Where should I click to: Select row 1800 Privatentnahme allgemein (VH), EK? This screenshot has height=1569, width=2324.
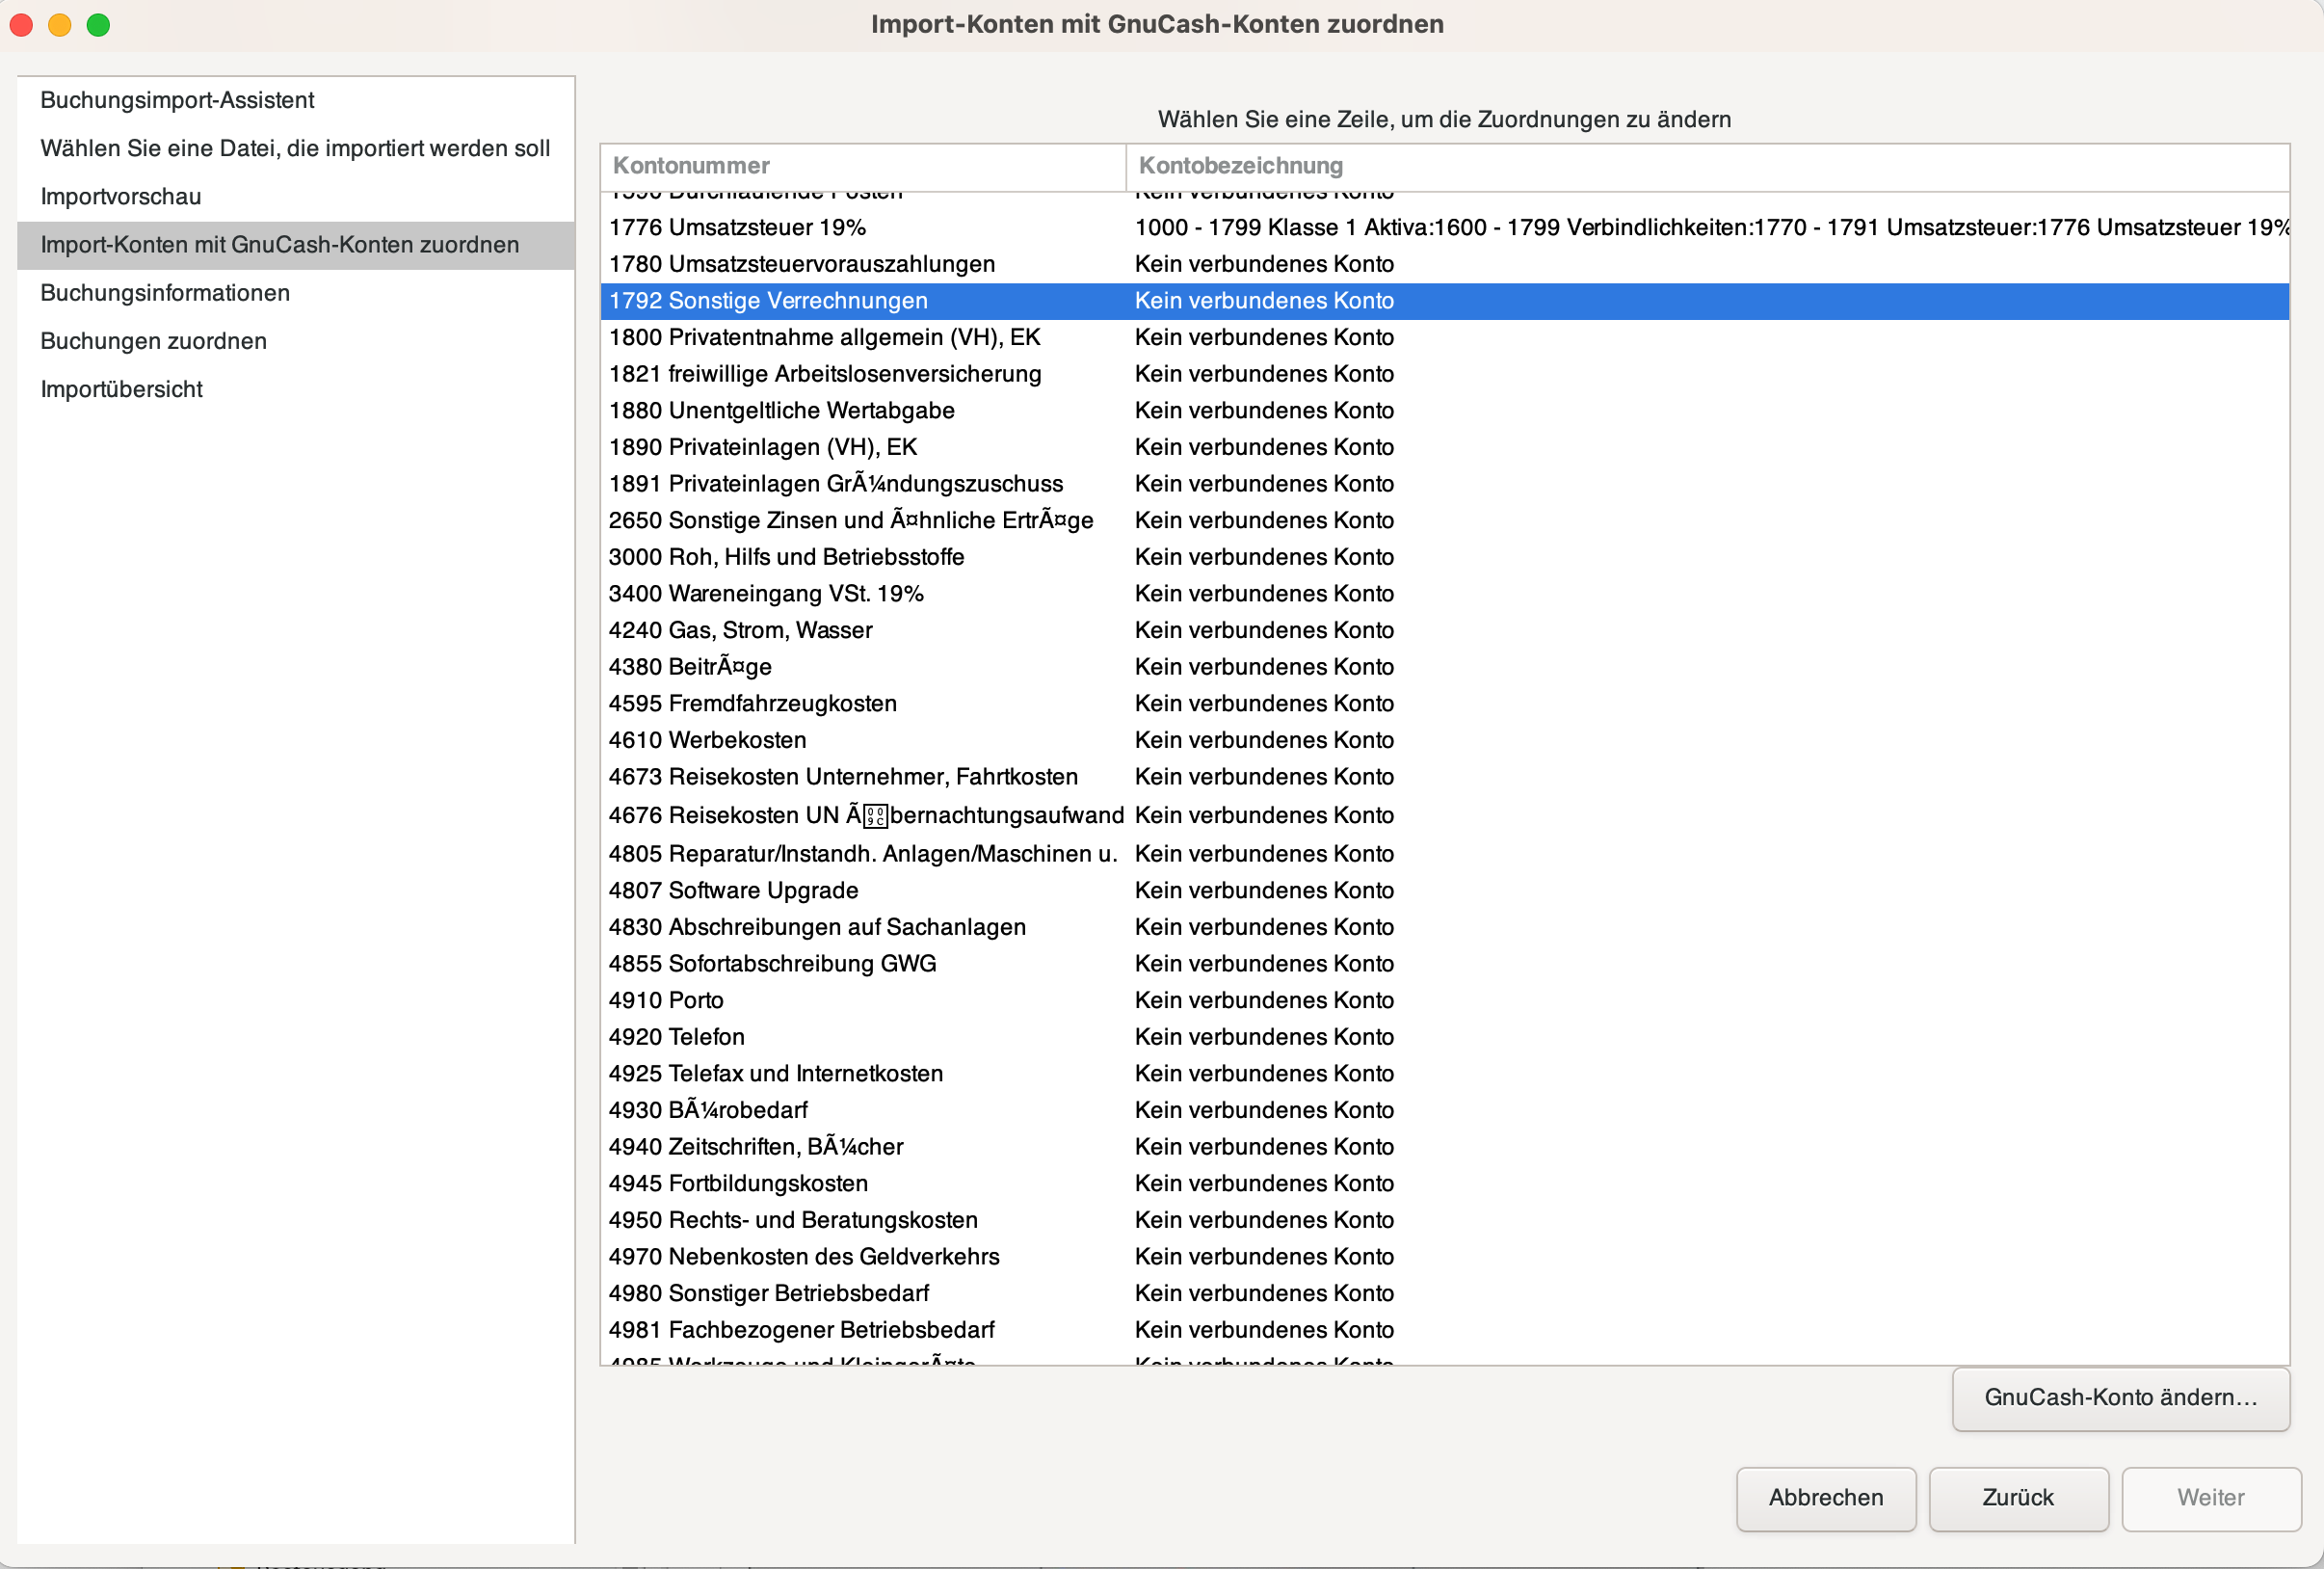[x=1444, y=337]
